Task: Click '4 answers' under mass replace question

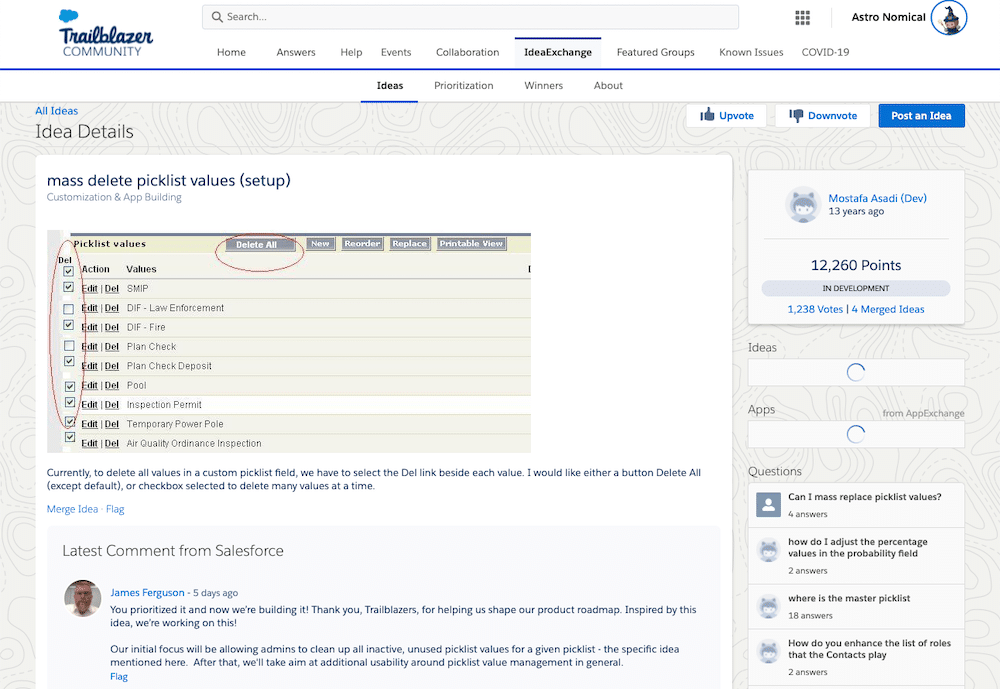Action: [x=807, y=514]
